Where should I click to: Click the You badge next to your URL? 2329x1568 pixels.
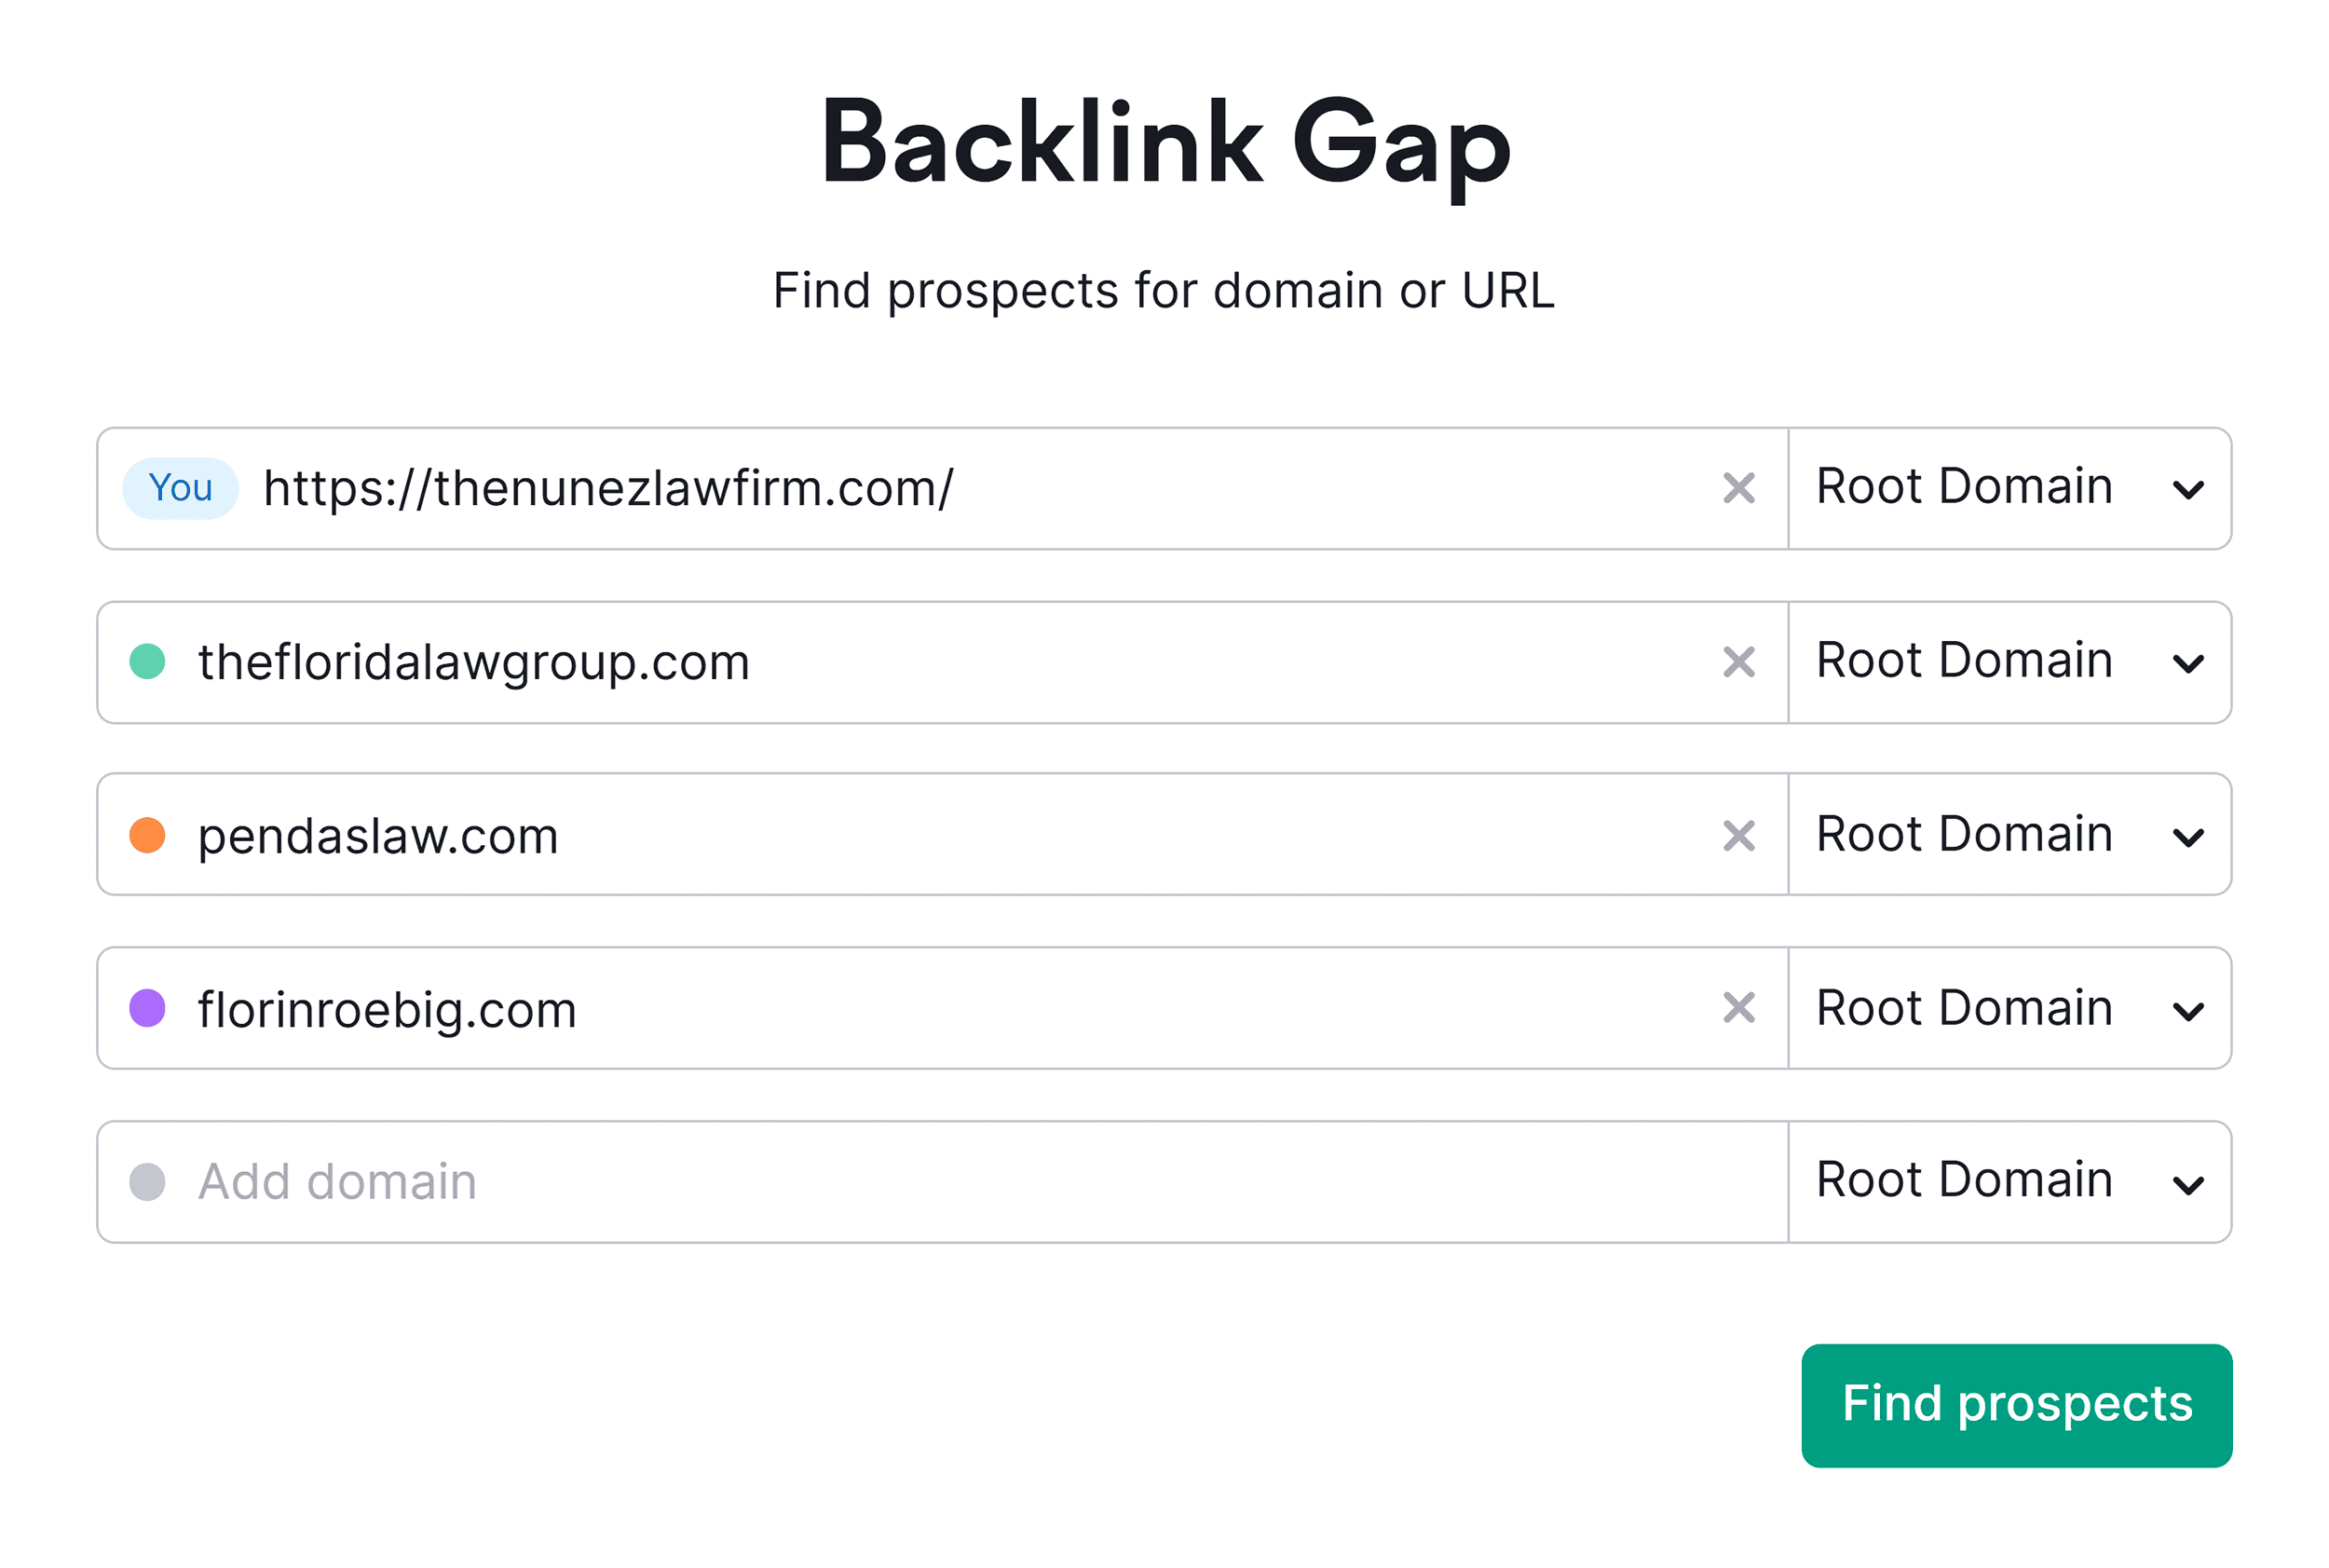tap(180, 488)
